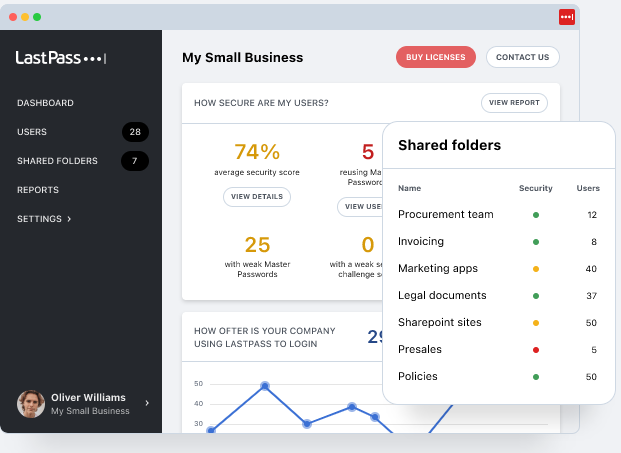Select the Procurement team folder row
The height and width of the screenshot is (453, 621).
point(499,215)
